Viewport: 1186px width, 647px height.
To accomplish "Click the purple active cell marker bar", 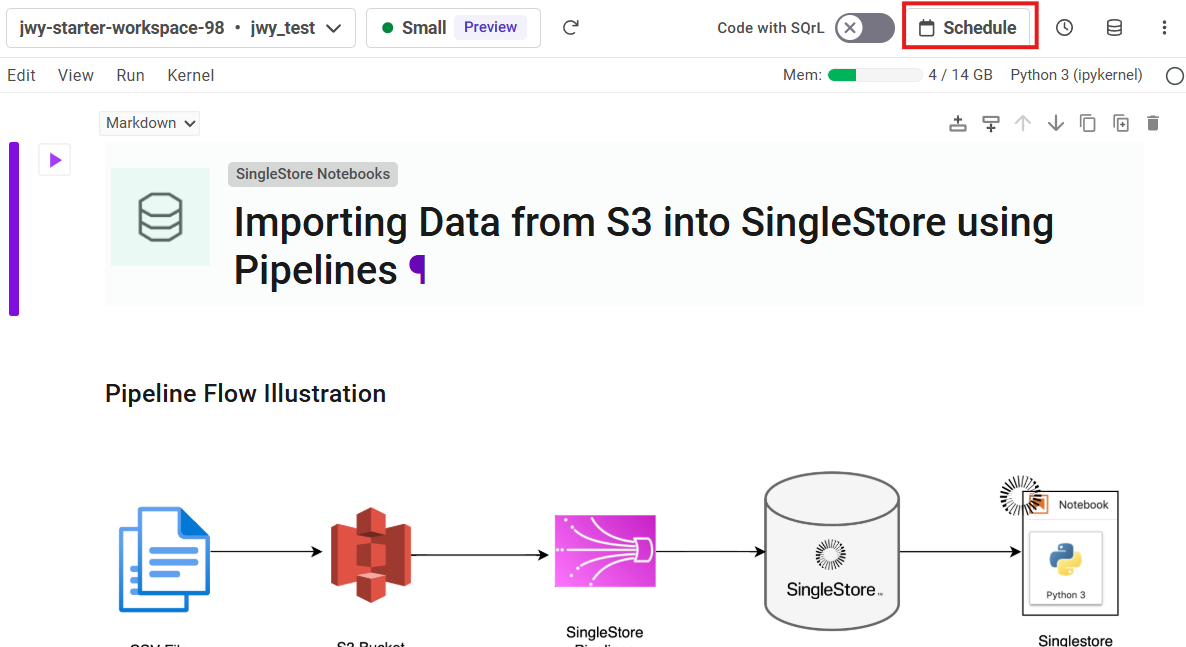I will (14, 229).
